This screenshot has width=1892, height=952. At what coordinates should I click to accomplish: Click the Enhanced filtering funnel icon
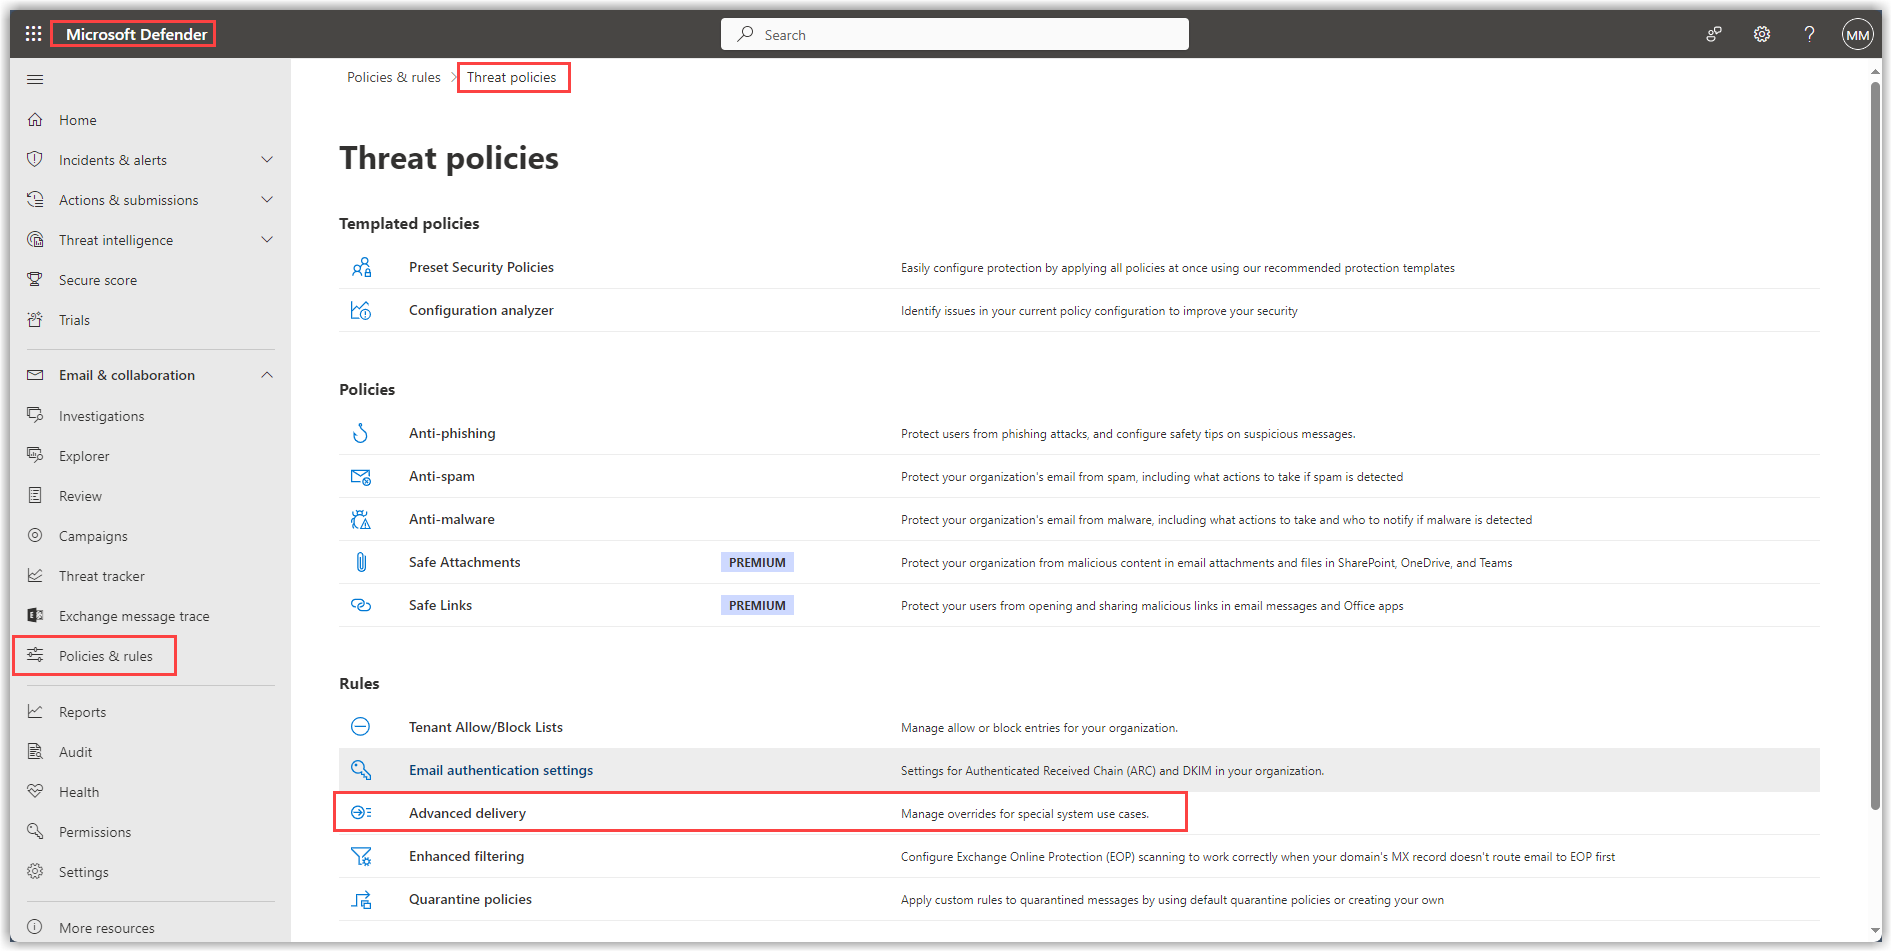(361, 856)
